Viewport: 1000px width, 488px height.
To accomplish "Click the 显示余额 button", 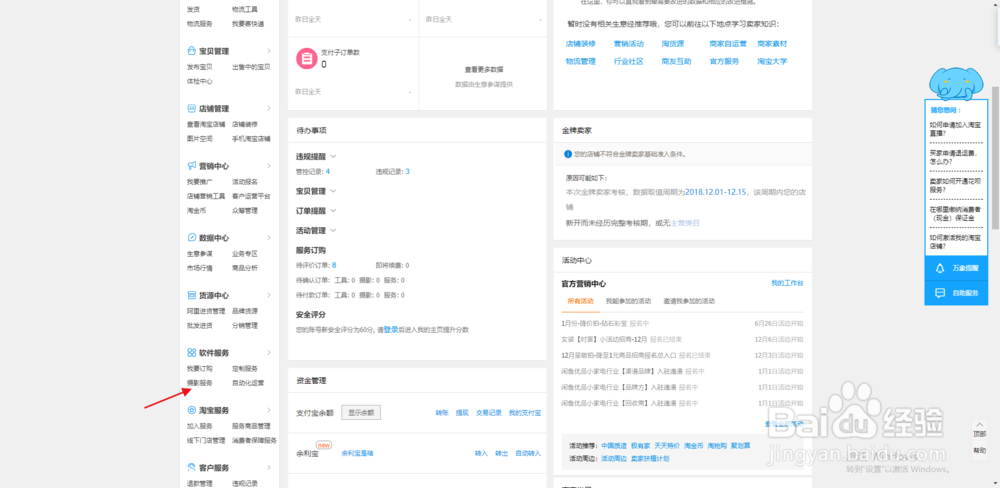I will 361,413.
